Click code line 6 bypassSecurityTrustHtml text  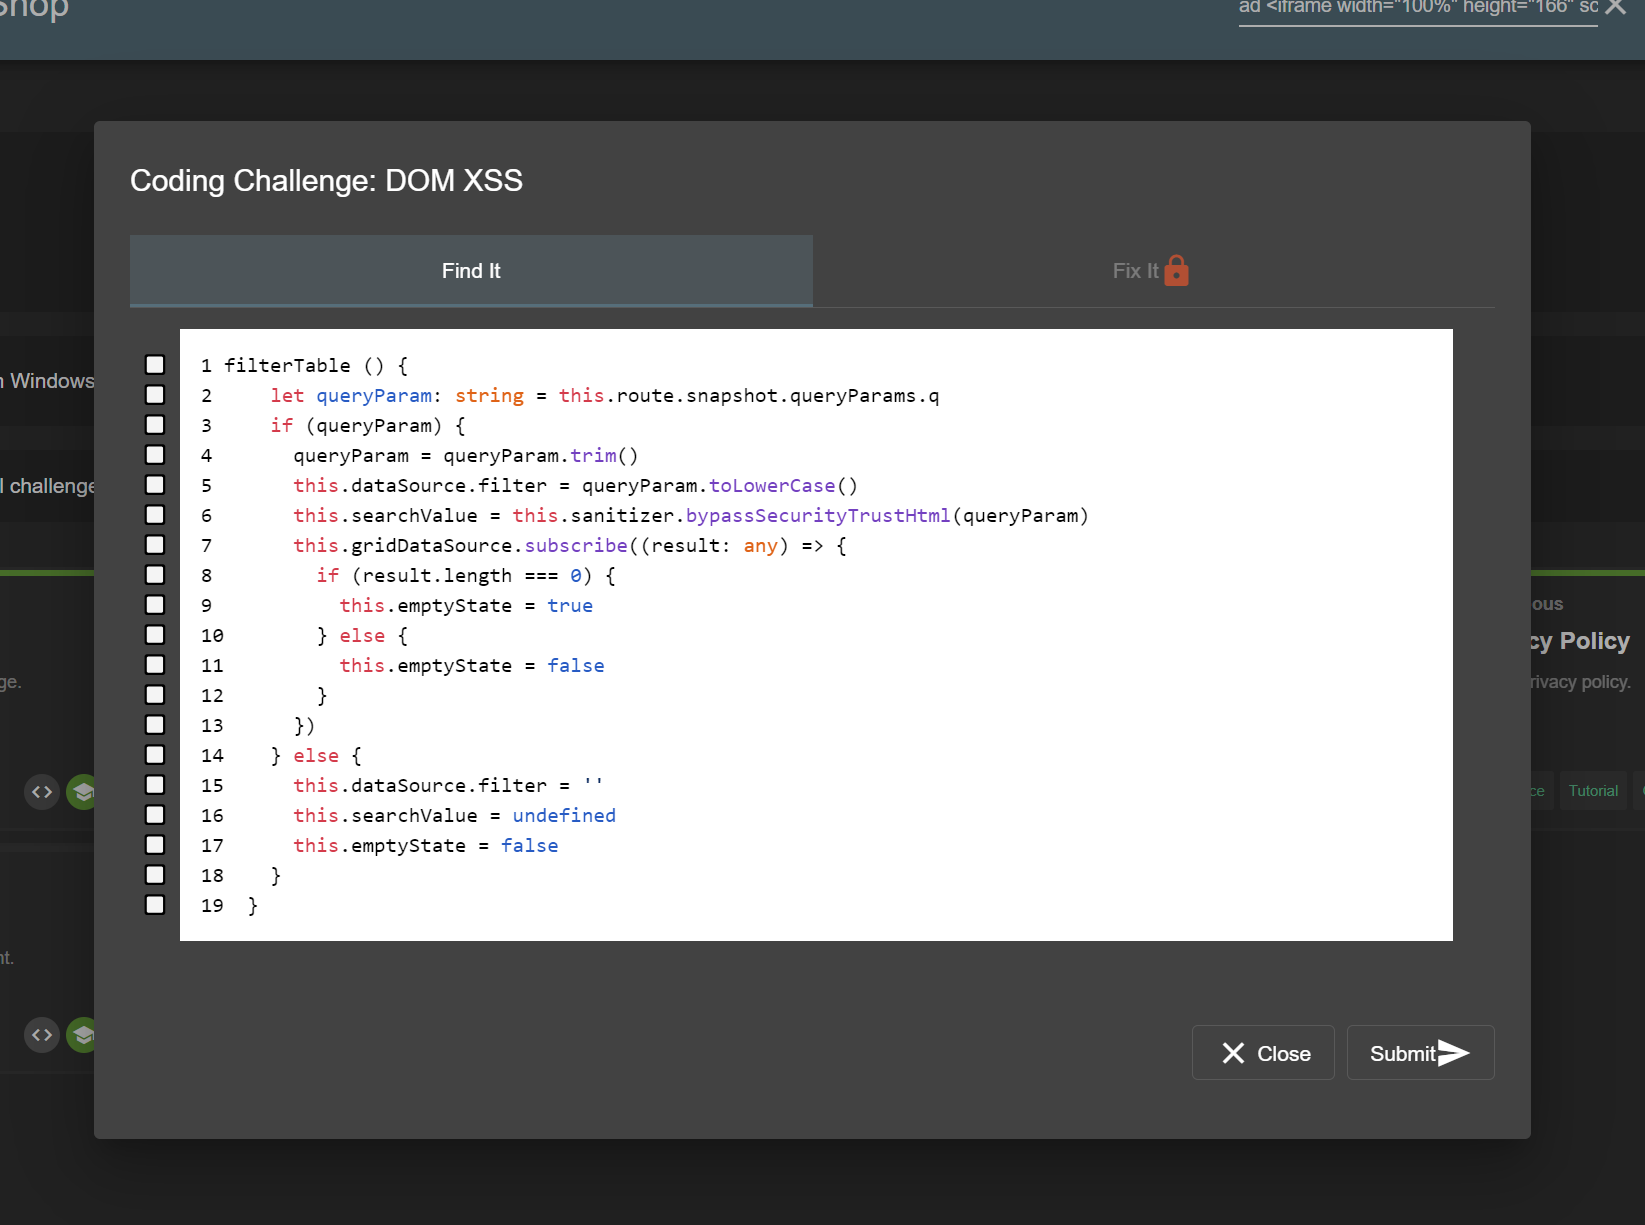[818, 515]
